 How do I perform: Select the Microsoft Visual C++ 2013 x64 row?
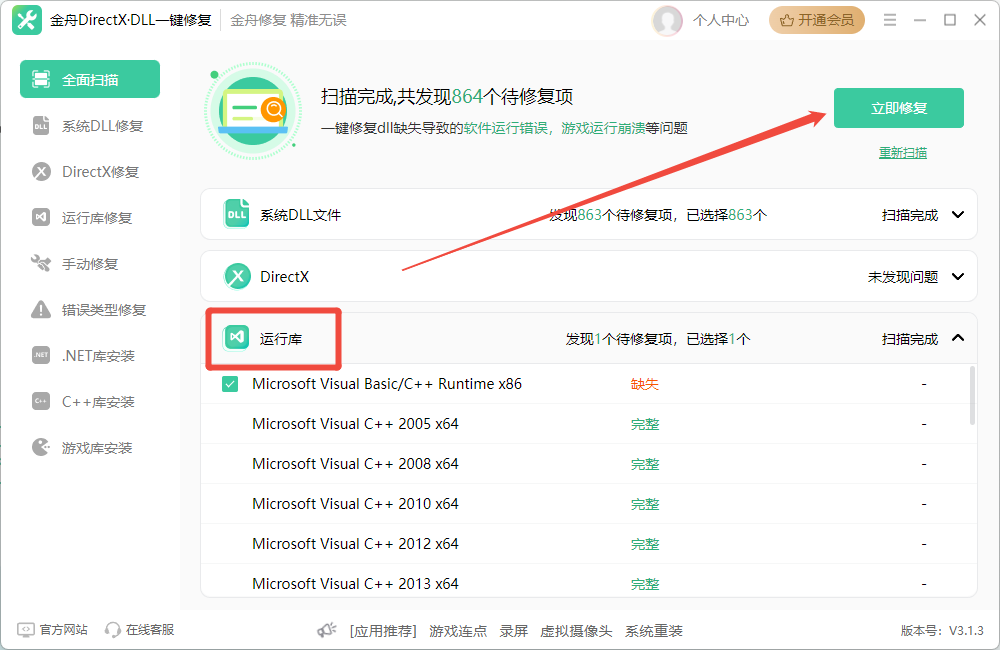[589, 582]
